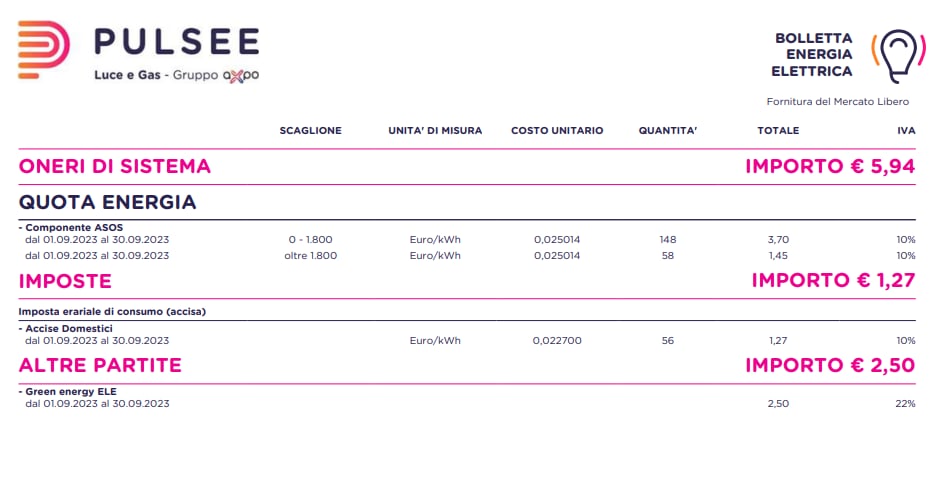Select the TOTALE column header
Image resolution: width=947 pixels, height=492 pixels.
tap(778, 131)
